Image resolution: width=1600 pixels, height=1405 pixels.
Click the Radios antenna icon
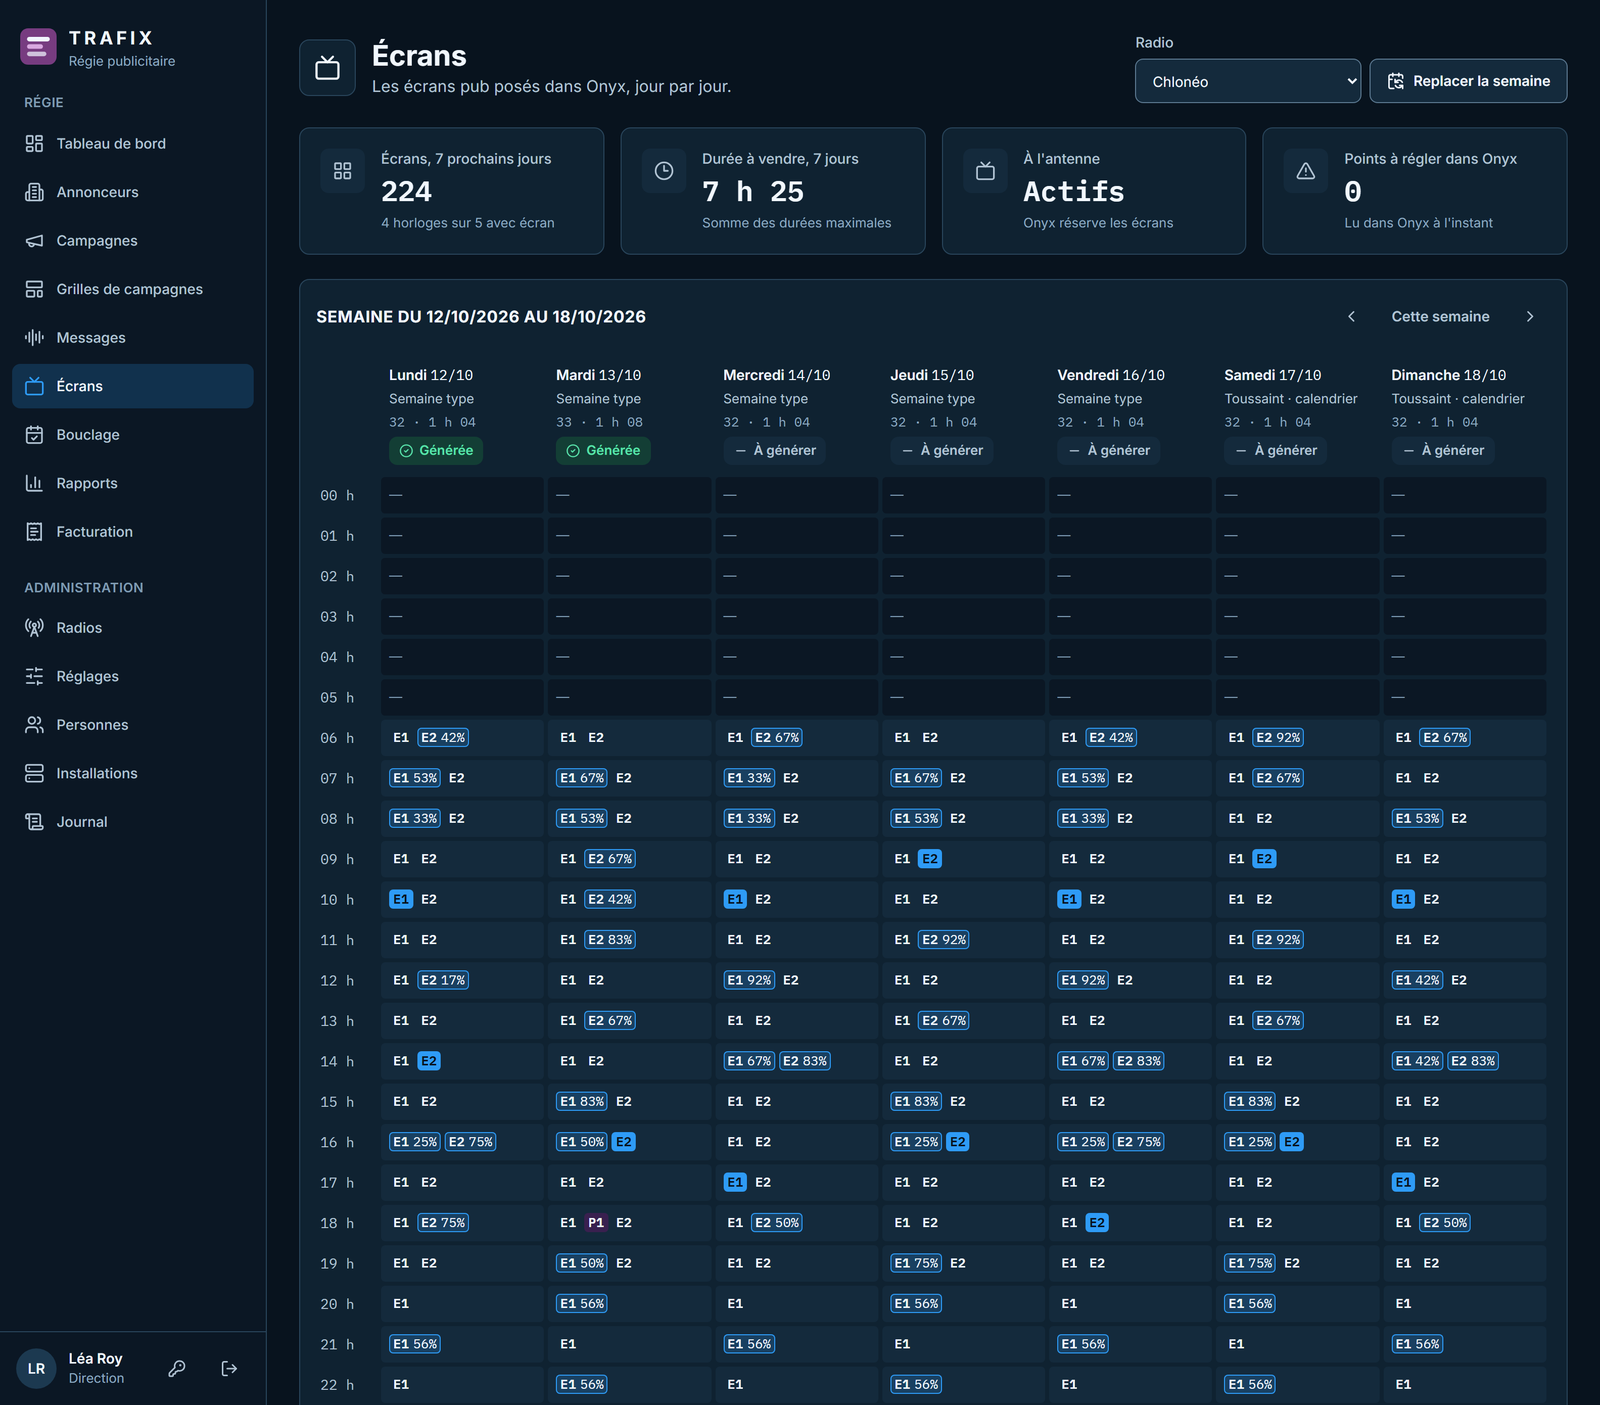(34, 627)
